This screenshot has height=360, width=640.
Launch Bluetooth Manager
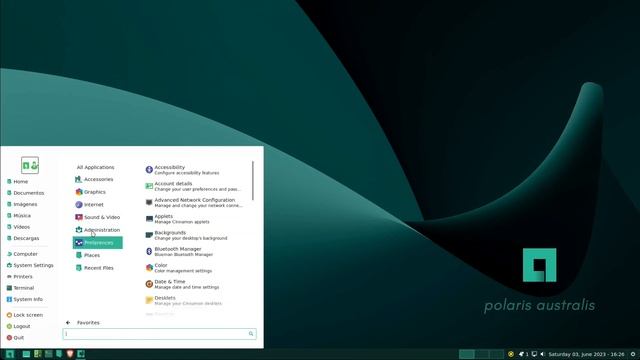pos(179,251)
